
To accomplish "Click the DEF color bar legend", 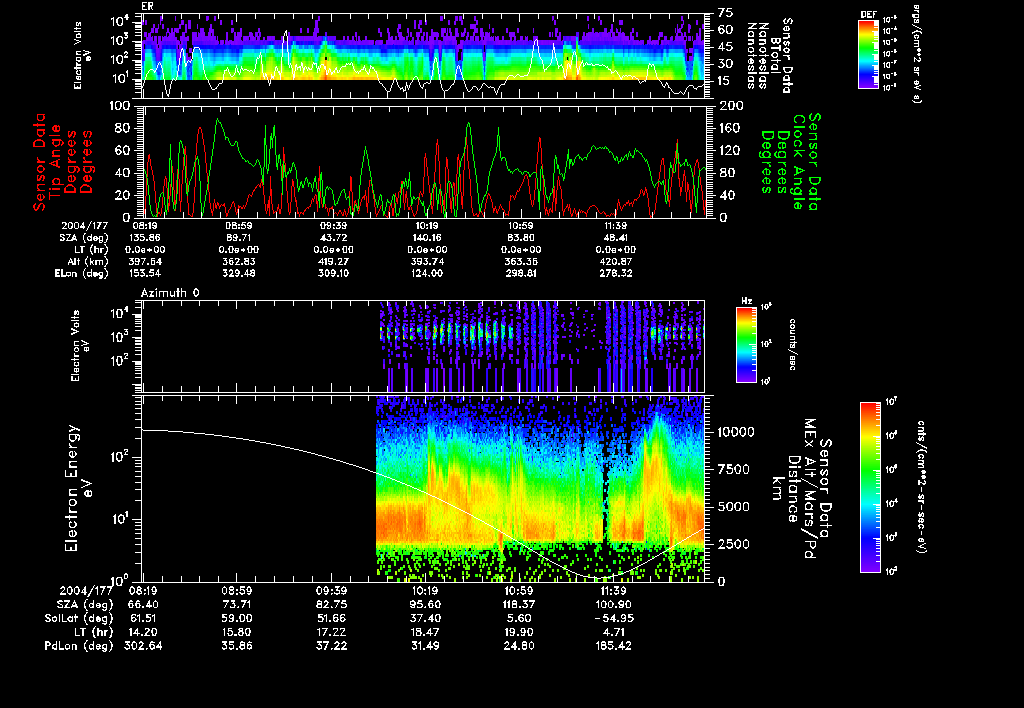I will coord(868,54).
